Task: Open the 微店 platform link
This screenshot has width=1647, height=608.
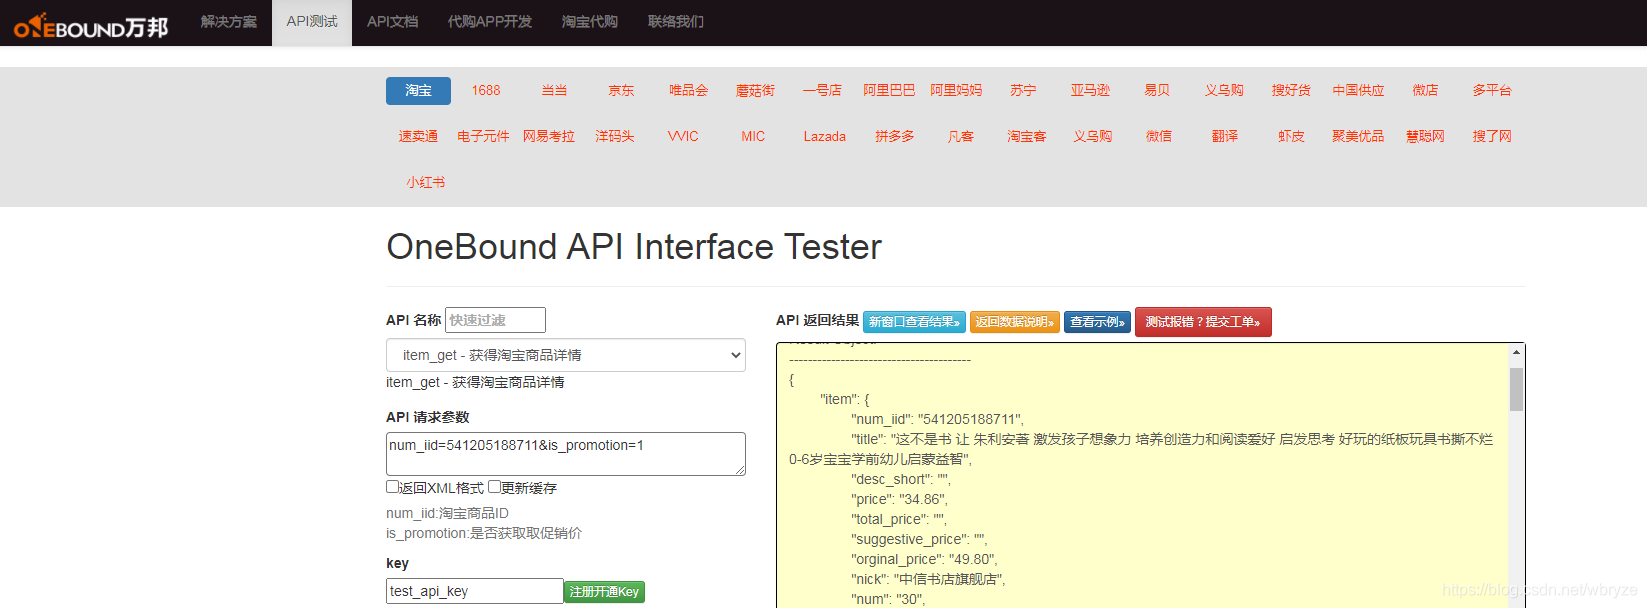Action: pos(1425,91)
